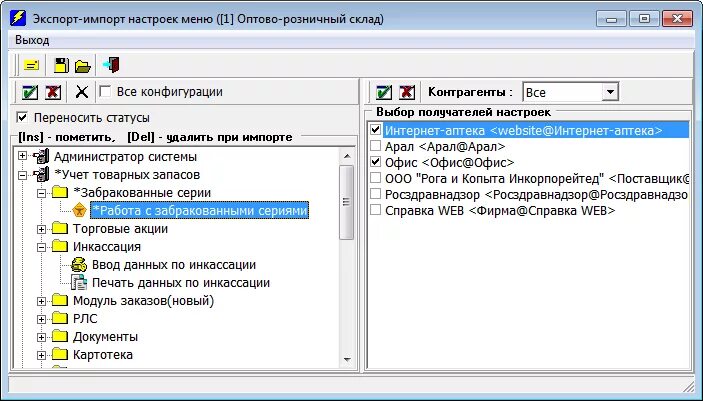Viewport: 703px width, 401px height.
Task: Click tree scrollbar up arrow
Action: tap(347, 156)
